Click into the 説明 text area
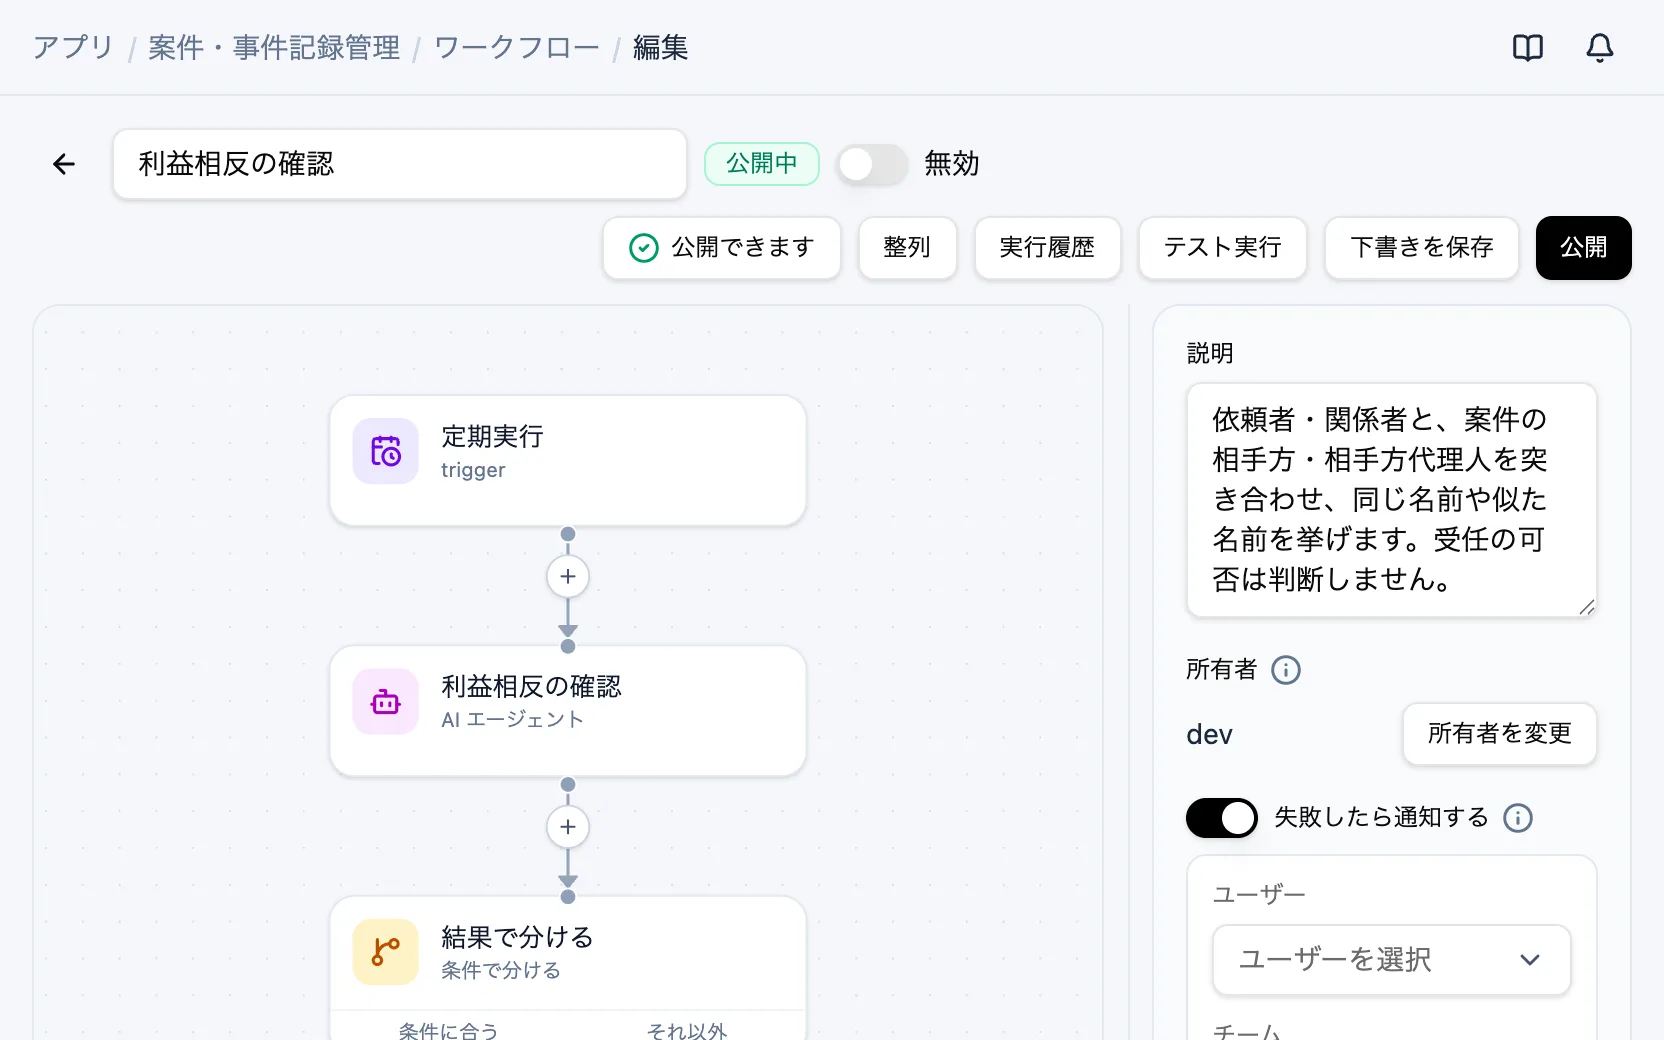The image size is (1664, 1040). [1392, 500]
